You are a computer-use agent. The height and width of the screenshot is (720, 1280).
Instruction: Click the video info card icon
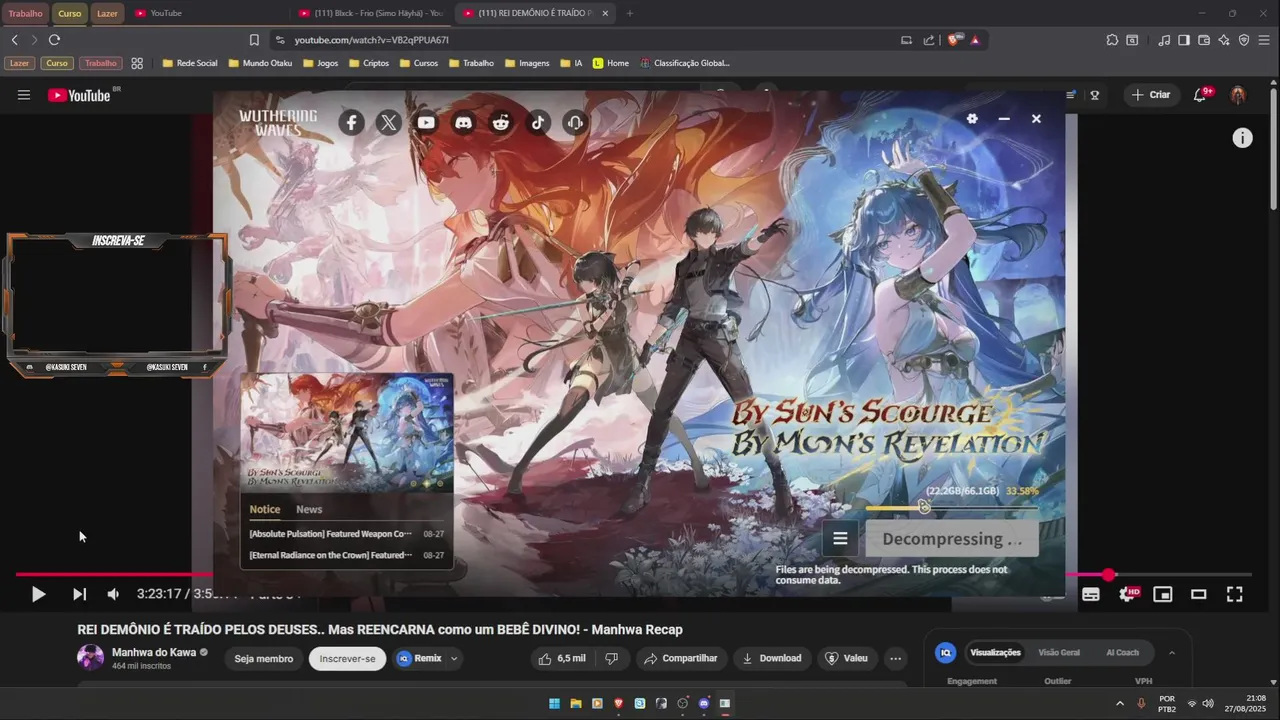click(1242, 138)
